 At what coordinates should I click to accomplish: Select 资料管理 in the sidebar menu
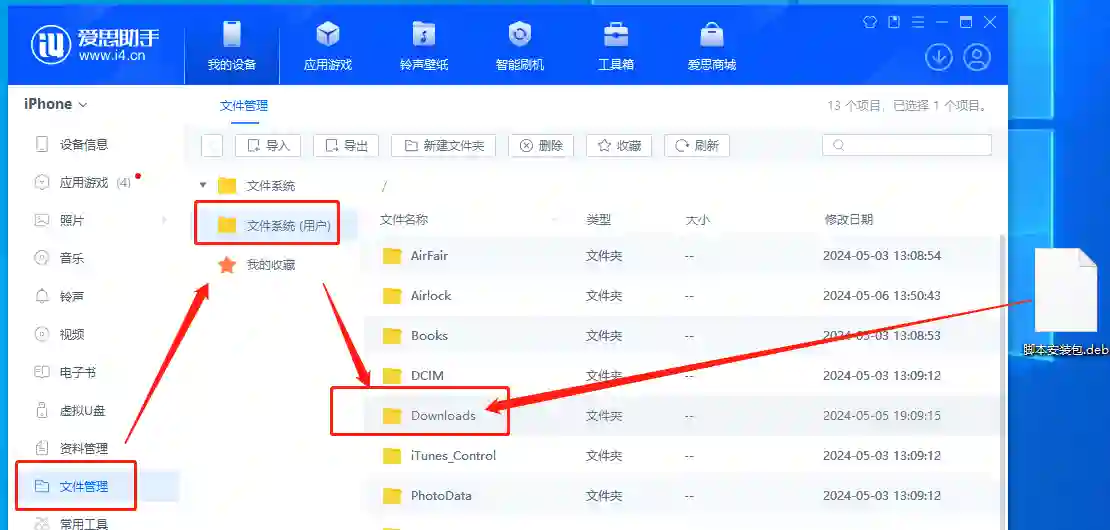pos(83,448)
